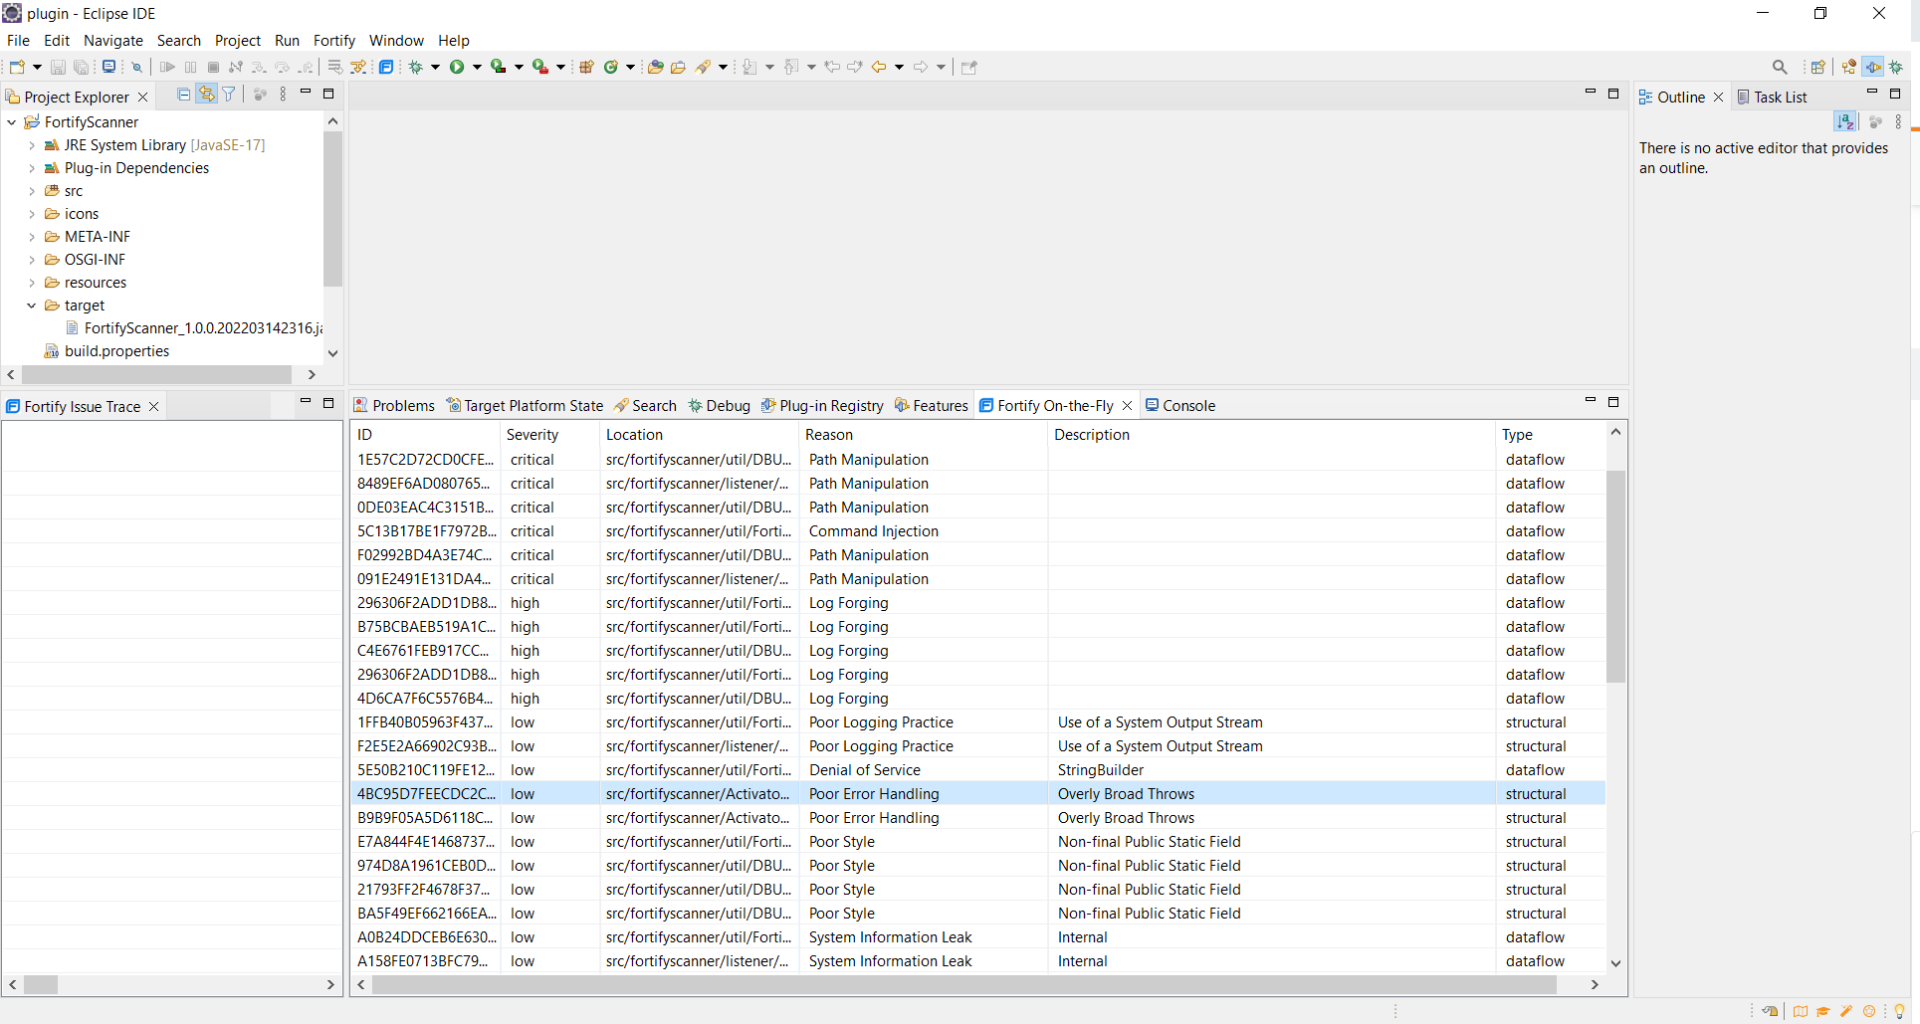Open the Back navigation history dropdown
This screenshot has width=1920, height=1024.
899,67
